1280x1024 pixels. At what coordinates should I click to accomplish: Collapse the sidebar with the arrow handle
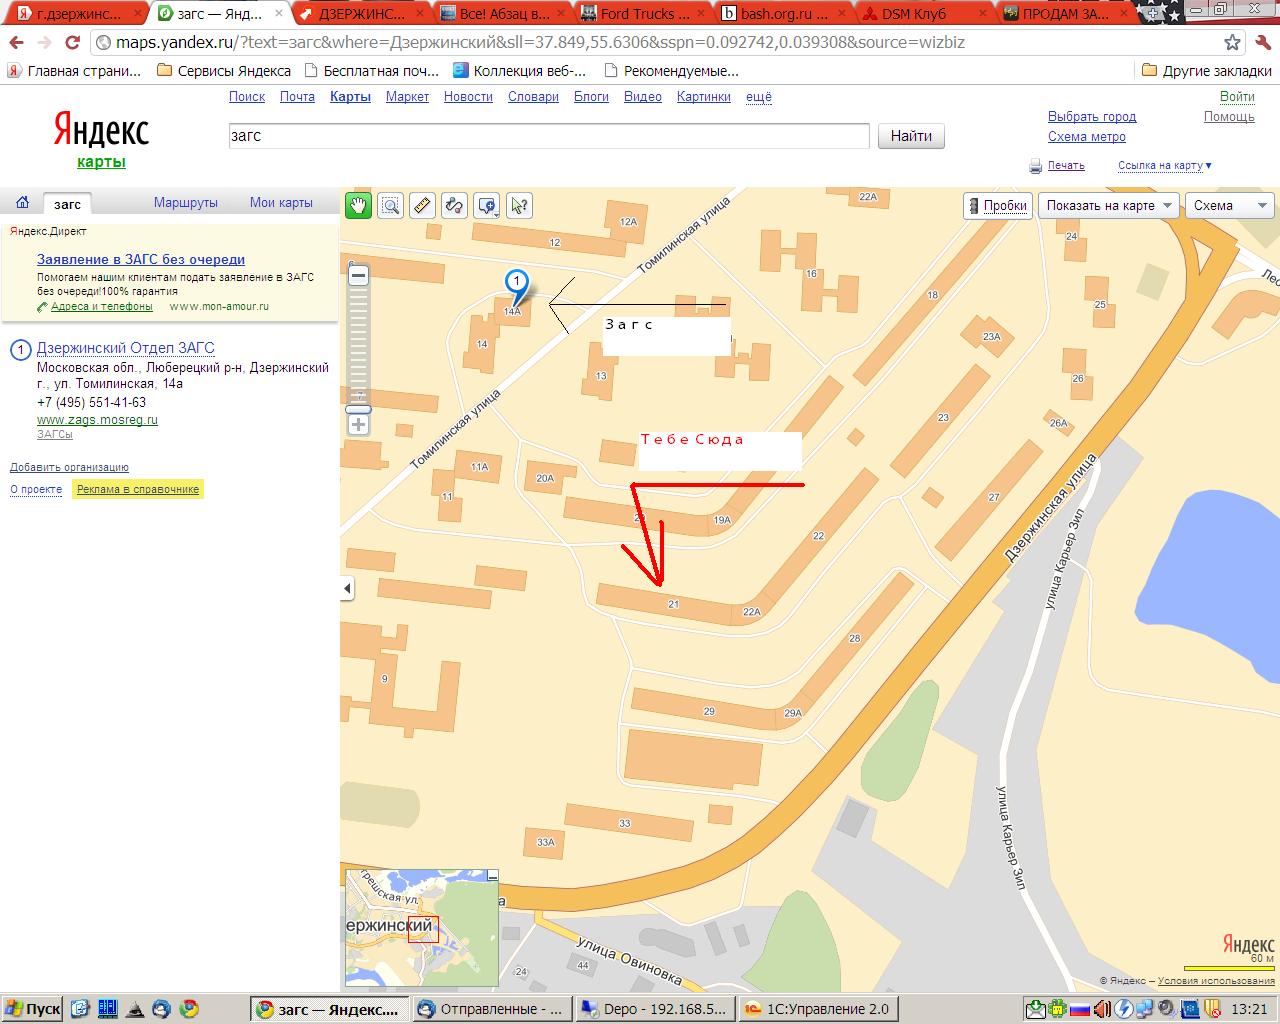347,588
